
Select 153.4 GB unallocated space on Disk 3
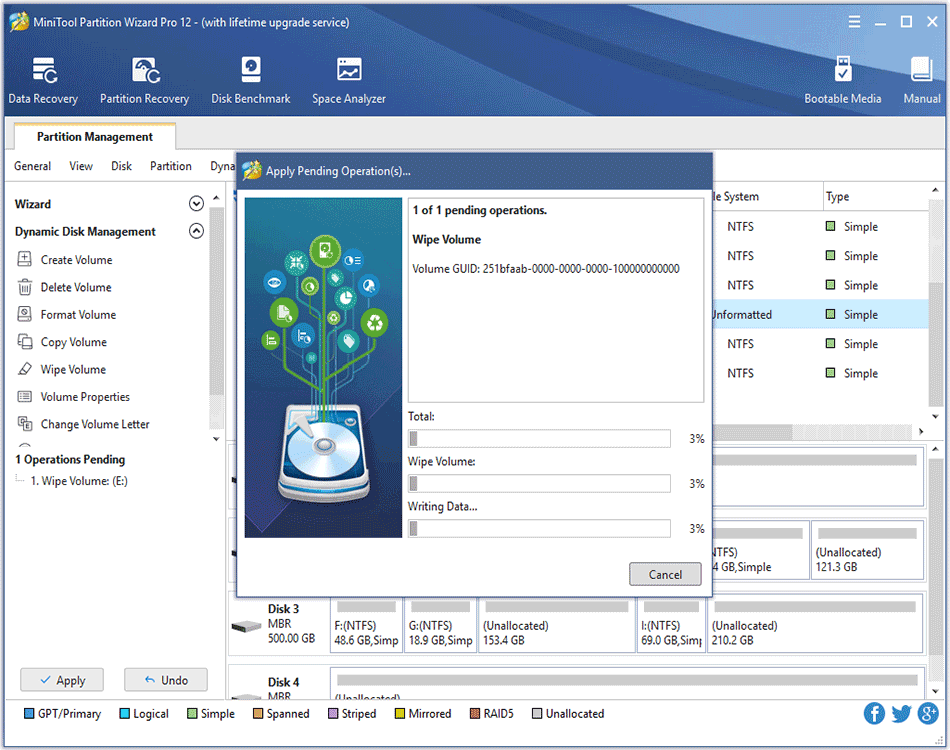pyautogui.click(x=557, y=625)
